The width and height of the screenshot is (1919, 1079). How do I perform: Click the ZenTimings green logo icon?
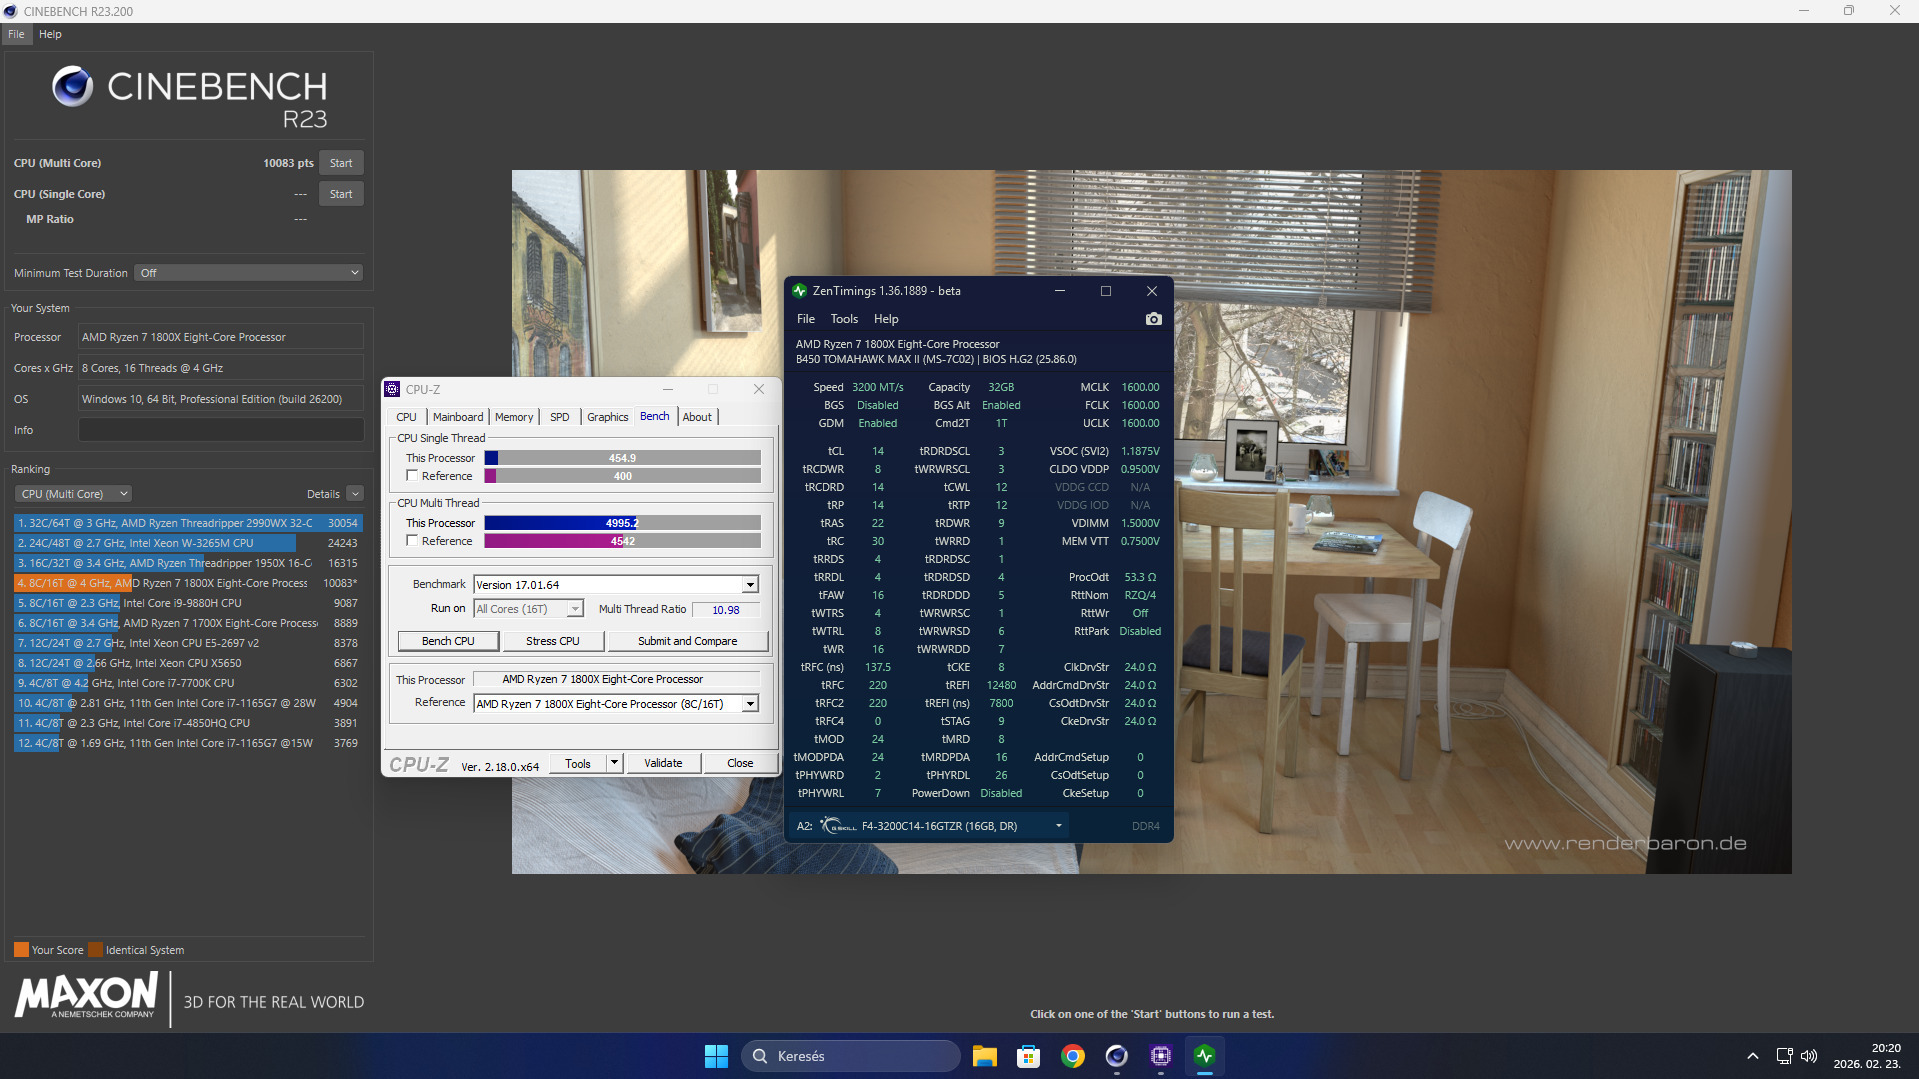(x=799, y=291)
